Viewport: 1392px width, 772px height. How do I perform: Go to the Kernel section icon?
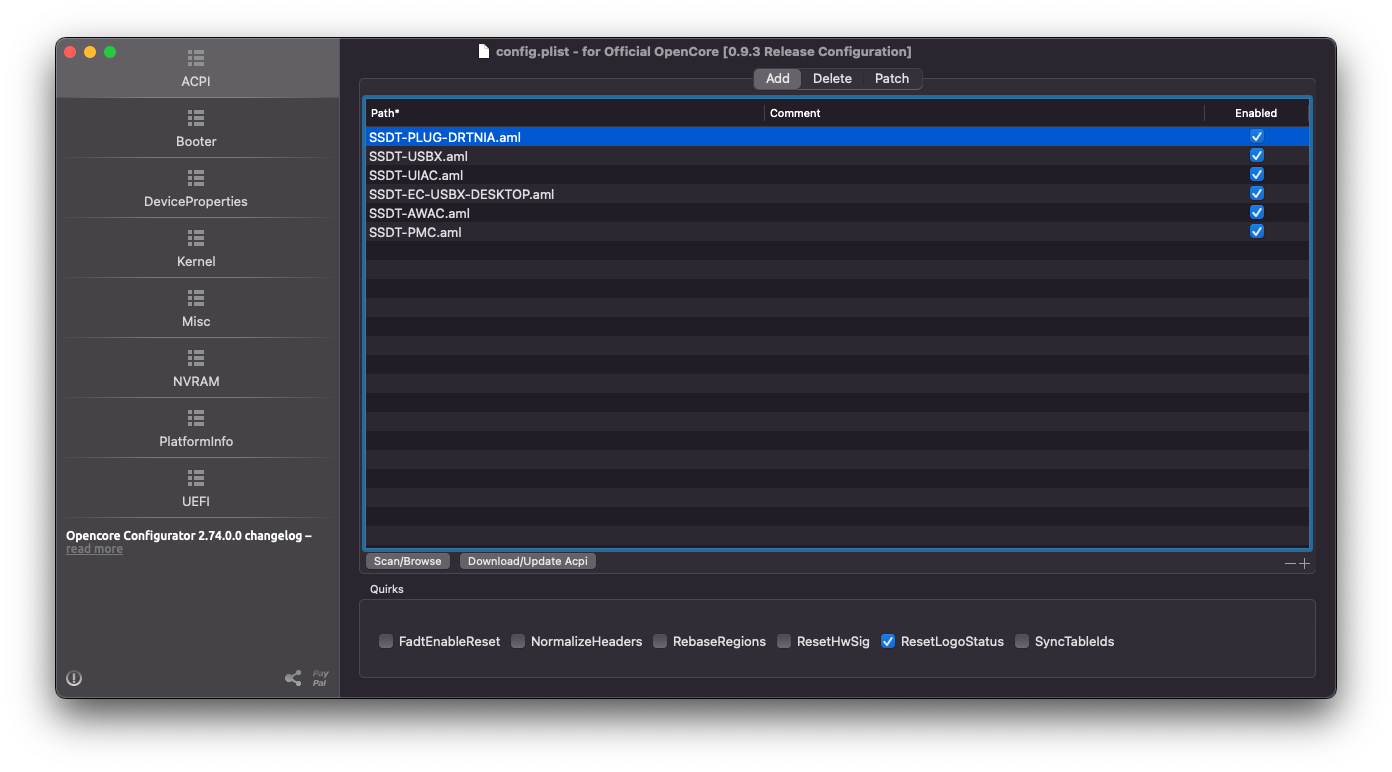coord(196,238)
